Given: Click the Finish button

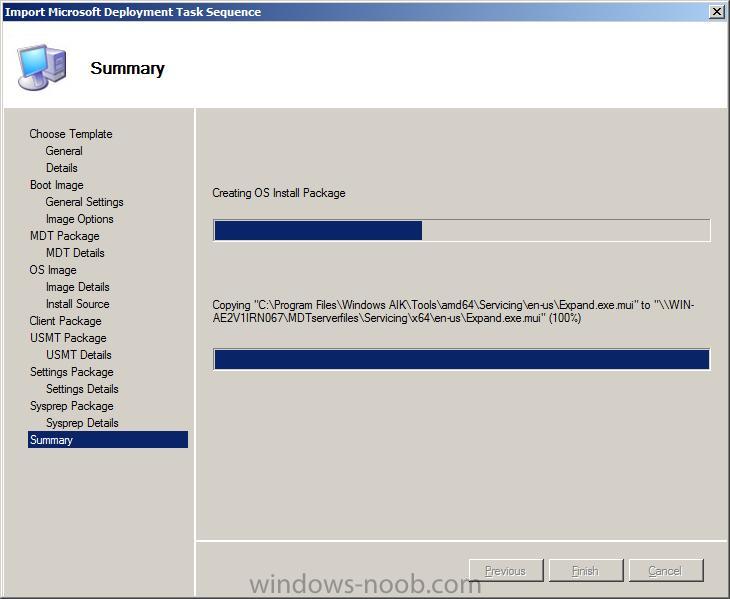Looking at the screenshot, I should [x=586, y=571].
